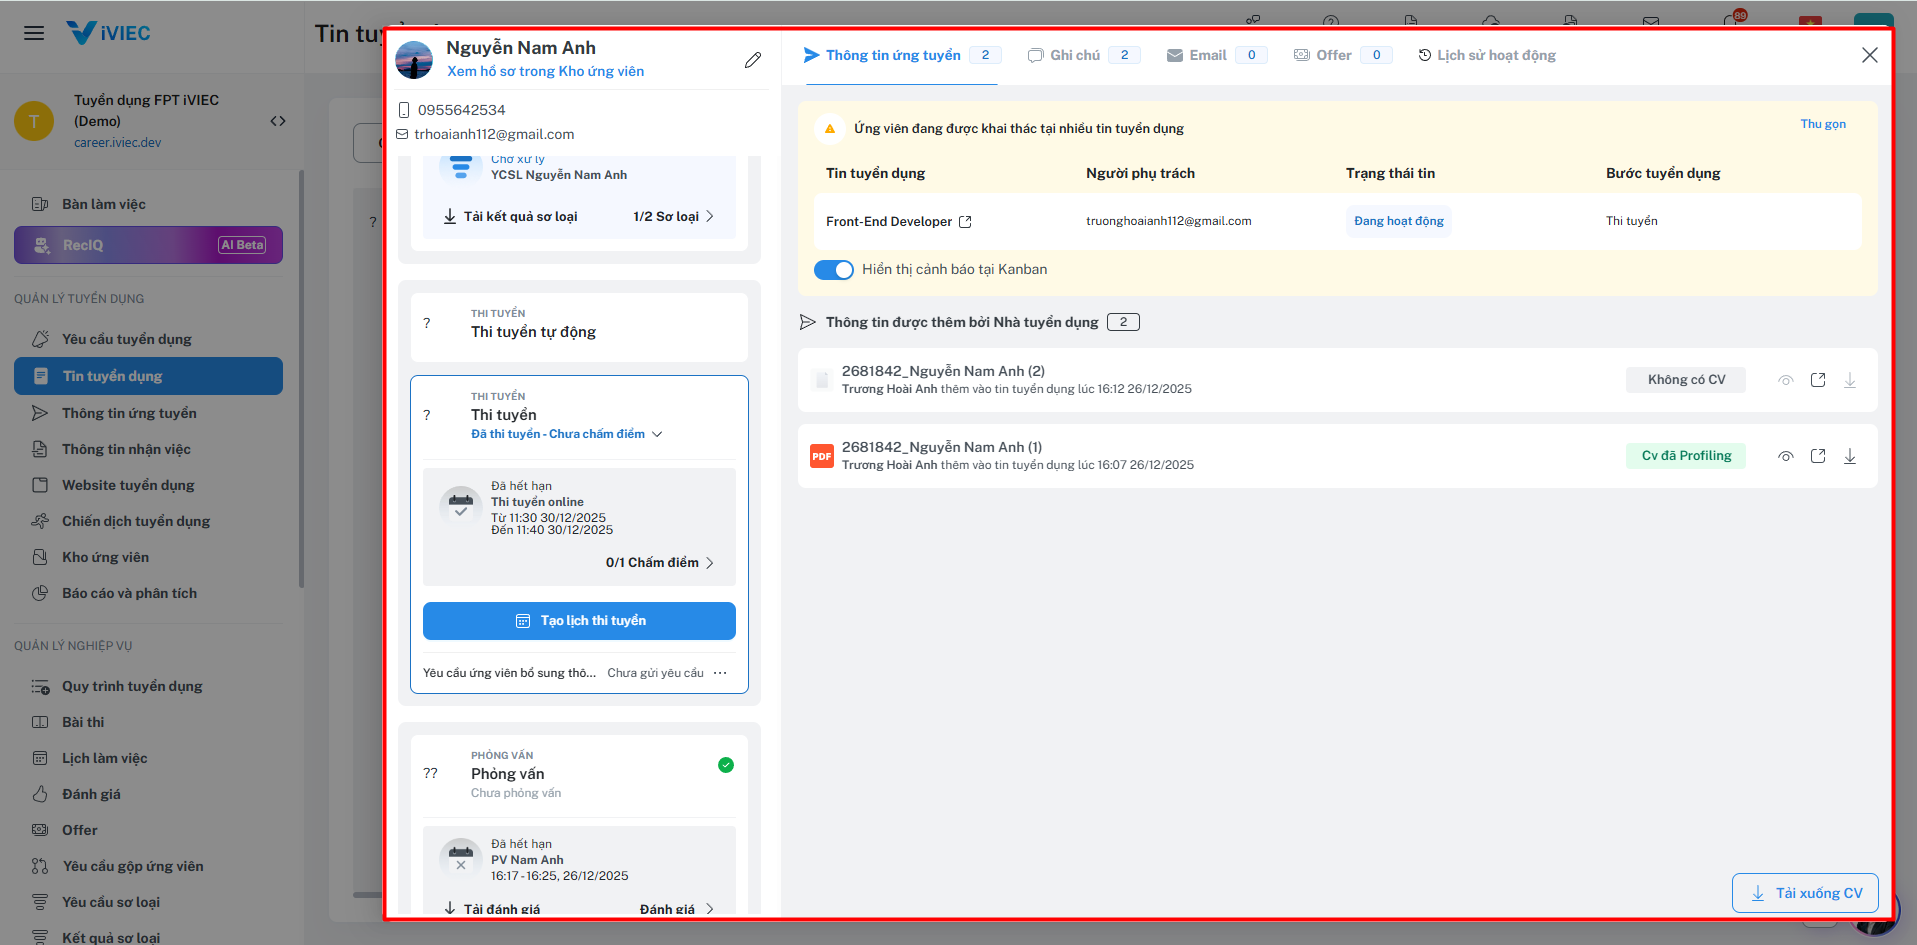The image size is (1917, 945).
Task: Open Front-End Developer posting via external link icon
Action: point(965,222)
